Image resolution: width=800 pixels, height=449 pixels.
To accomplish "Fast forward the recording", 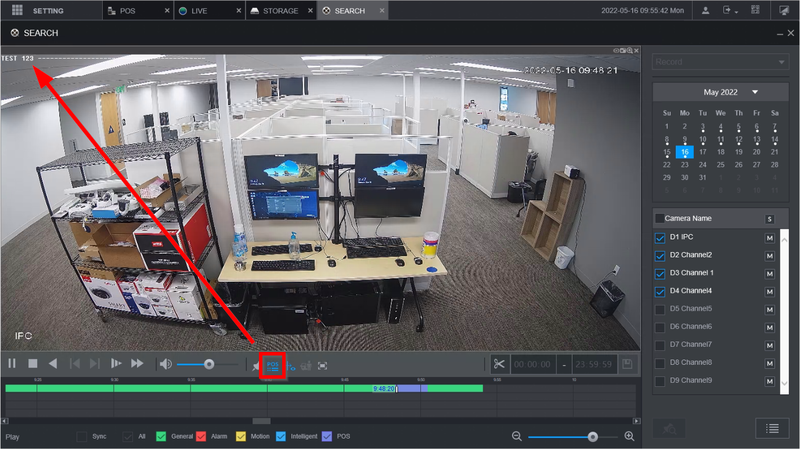I will point(137,363).
